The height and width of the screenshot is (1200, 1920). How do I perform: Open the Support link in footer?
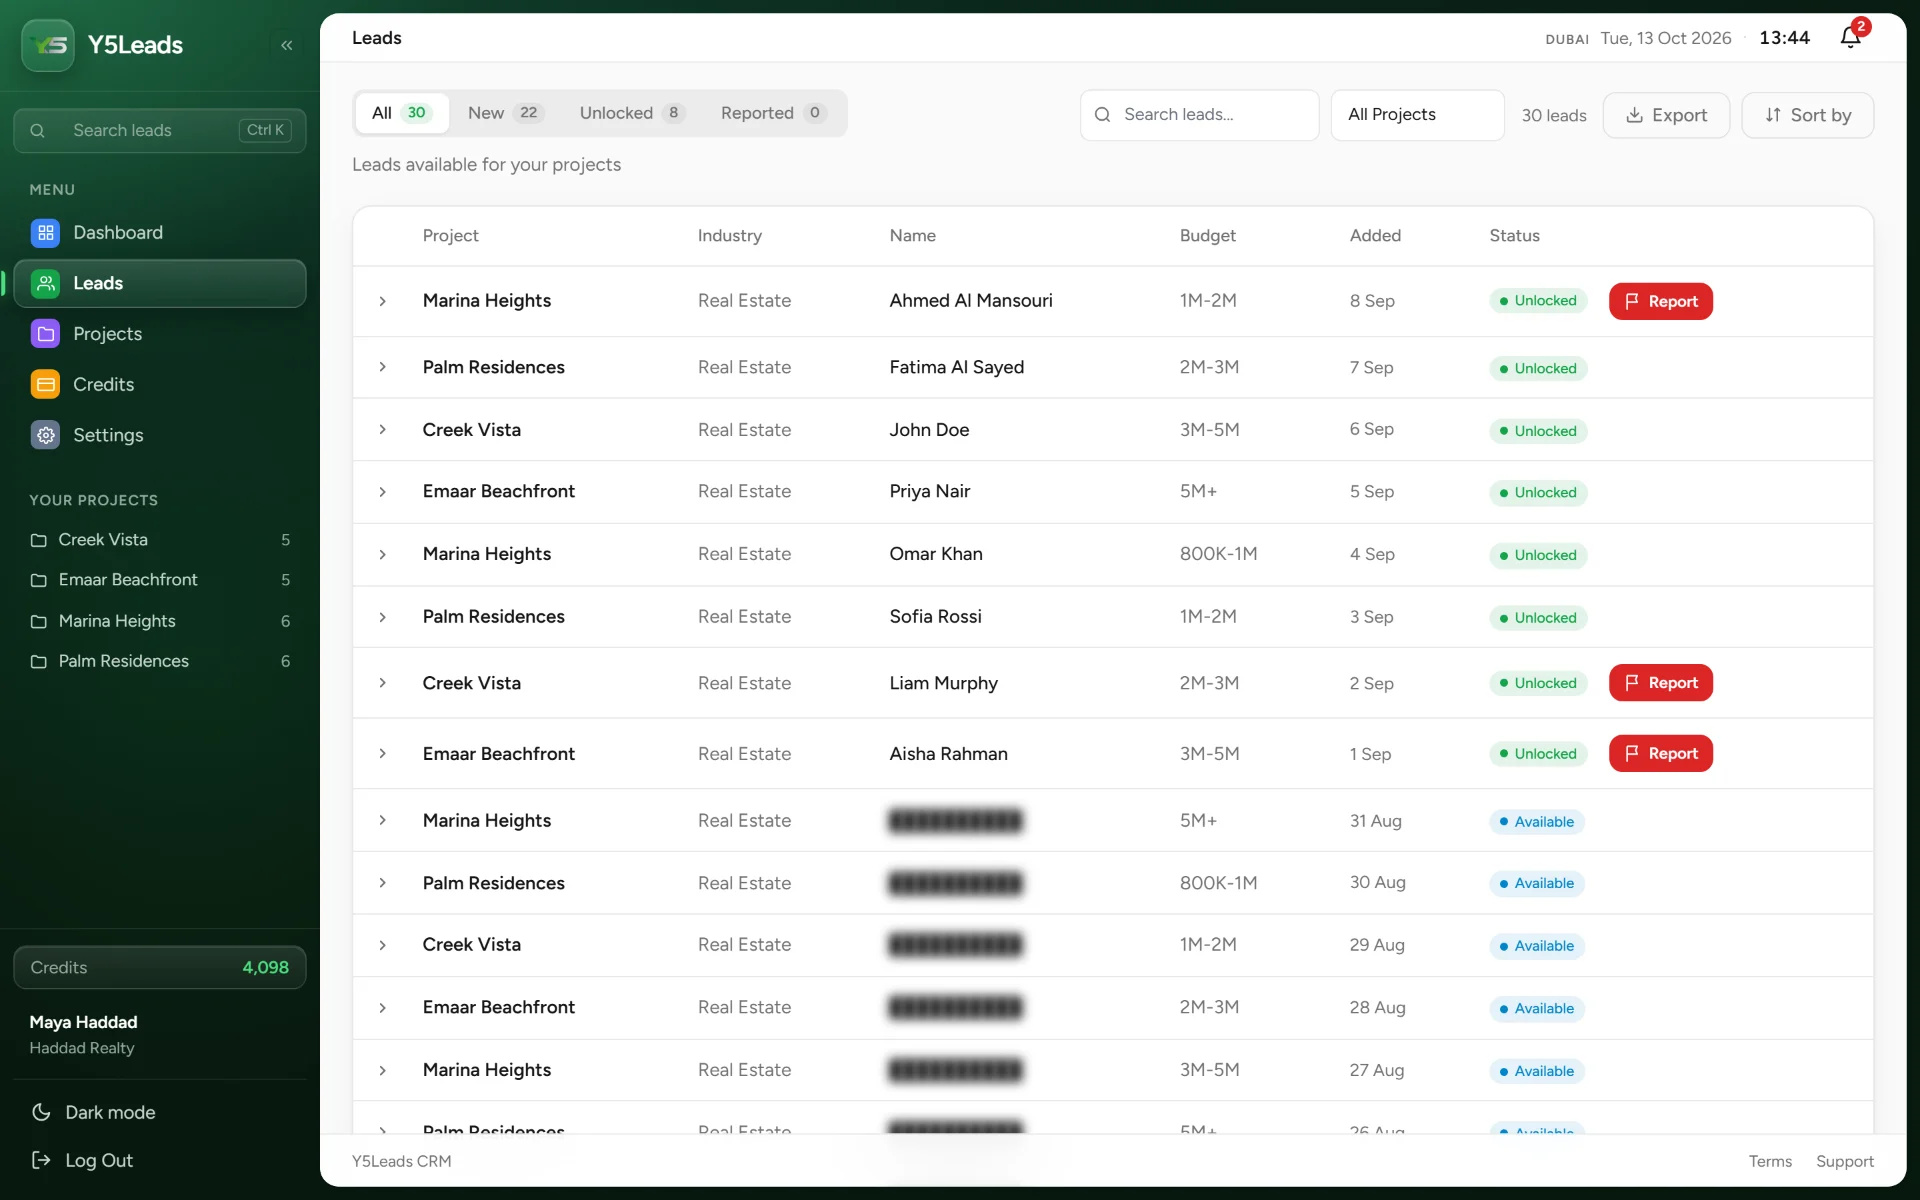(x=1845, y=1161)
